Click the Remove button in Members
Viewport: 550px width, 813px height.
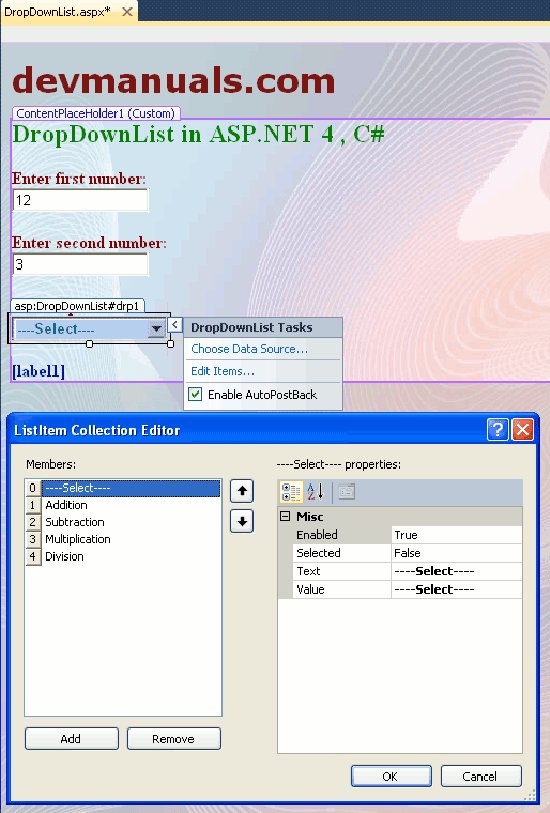tap(174, 738)
